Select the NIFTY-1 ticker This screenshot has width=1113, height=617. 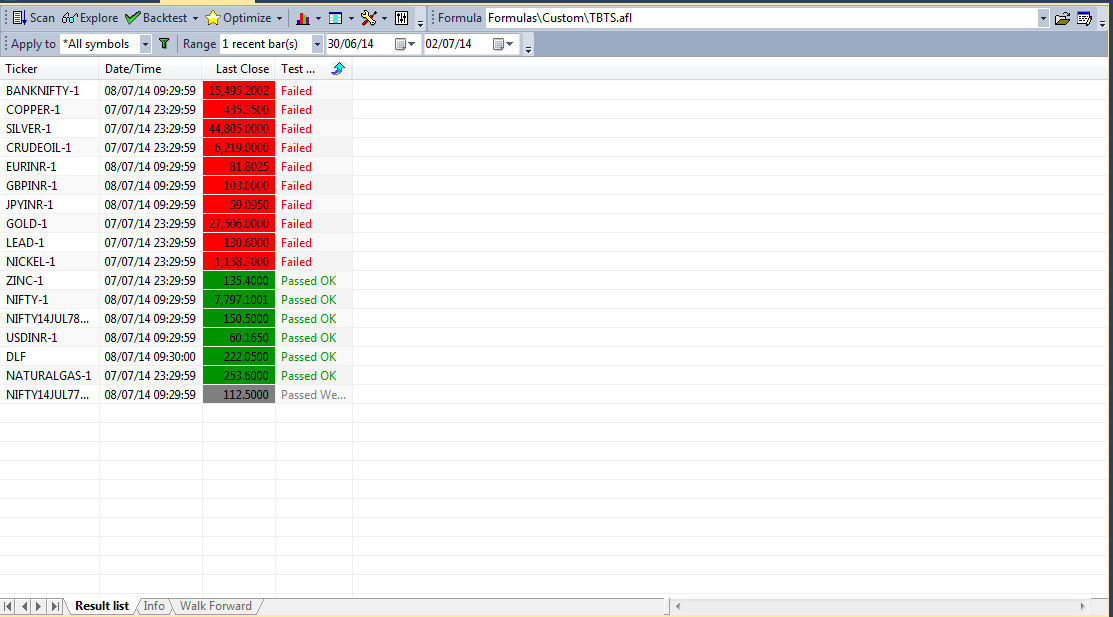(27, 300)
